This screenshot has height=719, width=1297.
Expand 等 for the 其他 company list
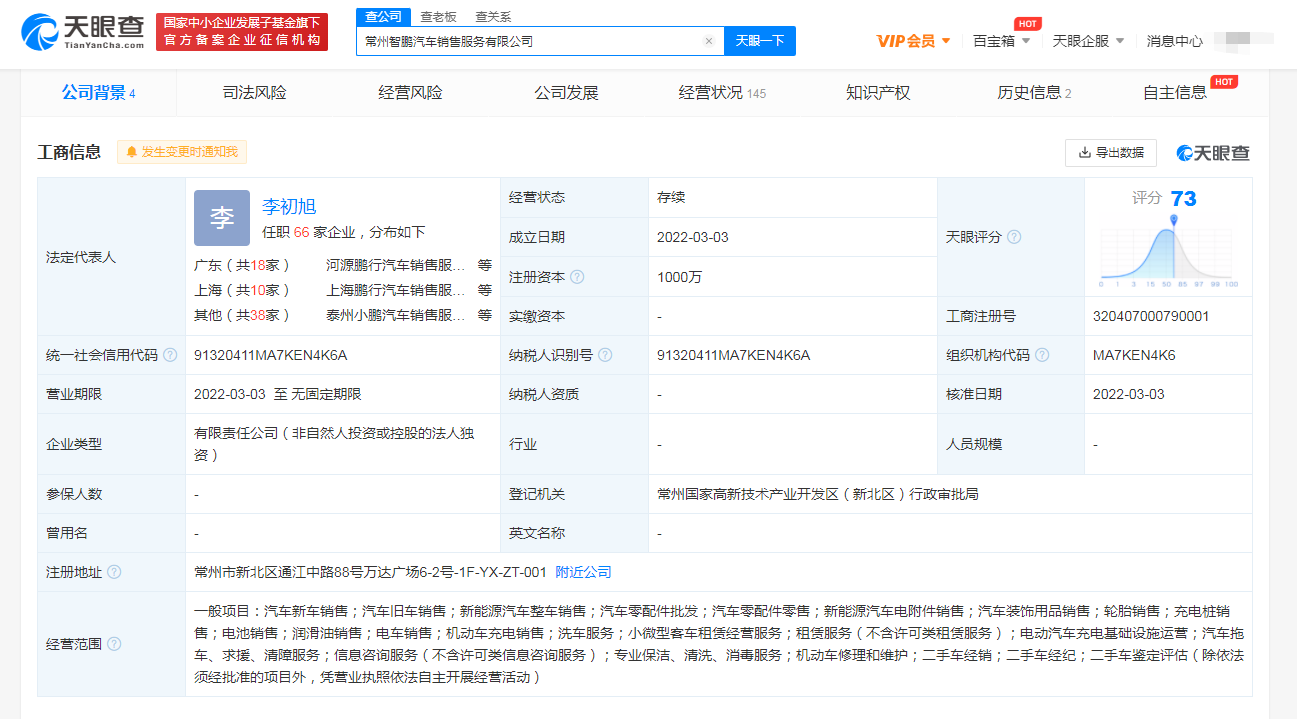(485, 315)
